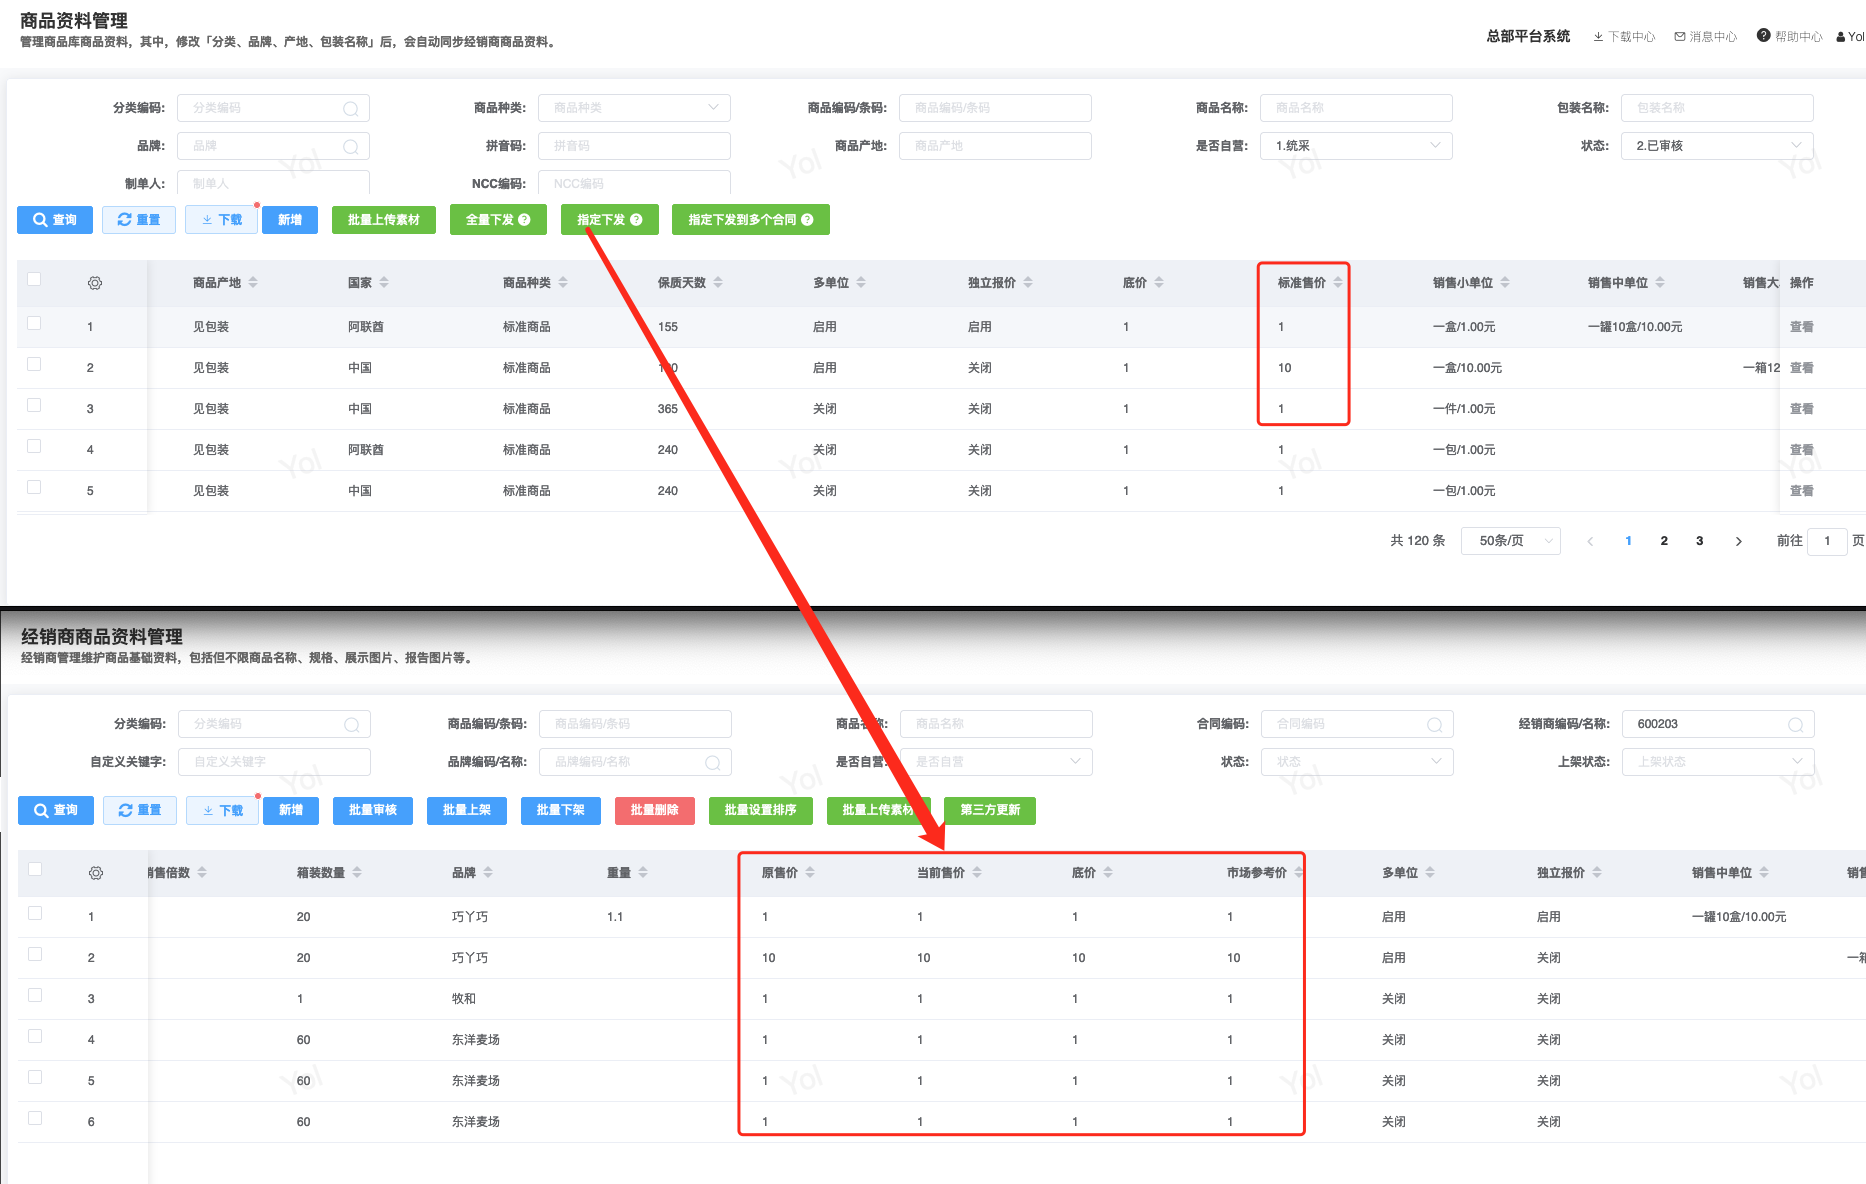
Task: Open 上架状态 dropdown
Action: coord(1718,762)
